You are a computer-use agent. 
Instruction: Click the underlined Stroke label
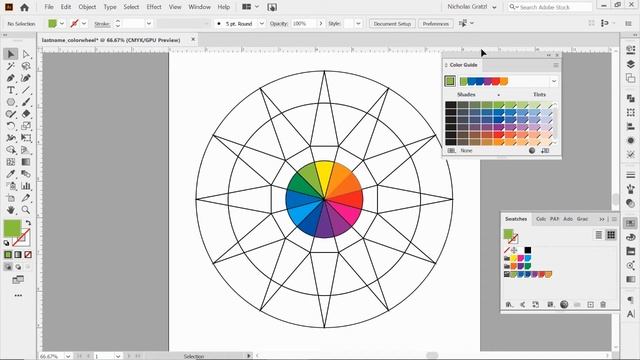coord(102,24)
